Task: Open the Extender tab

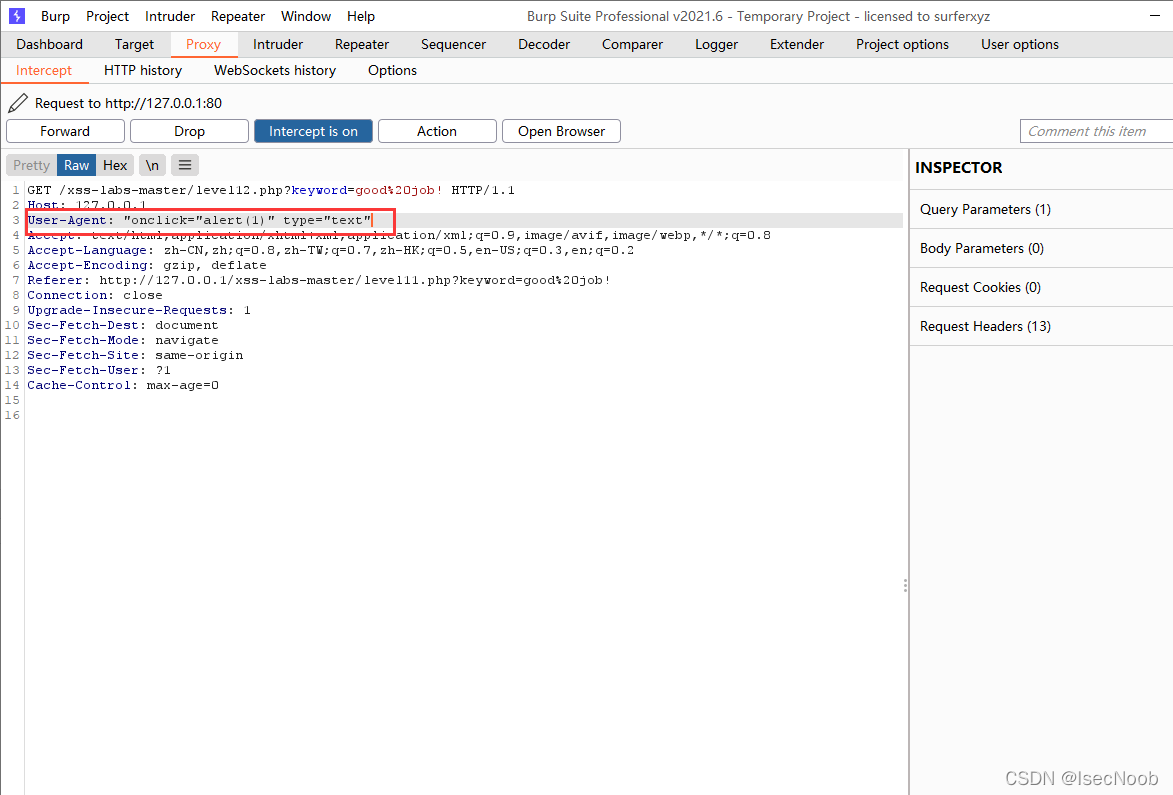Action: pos(797,44)
